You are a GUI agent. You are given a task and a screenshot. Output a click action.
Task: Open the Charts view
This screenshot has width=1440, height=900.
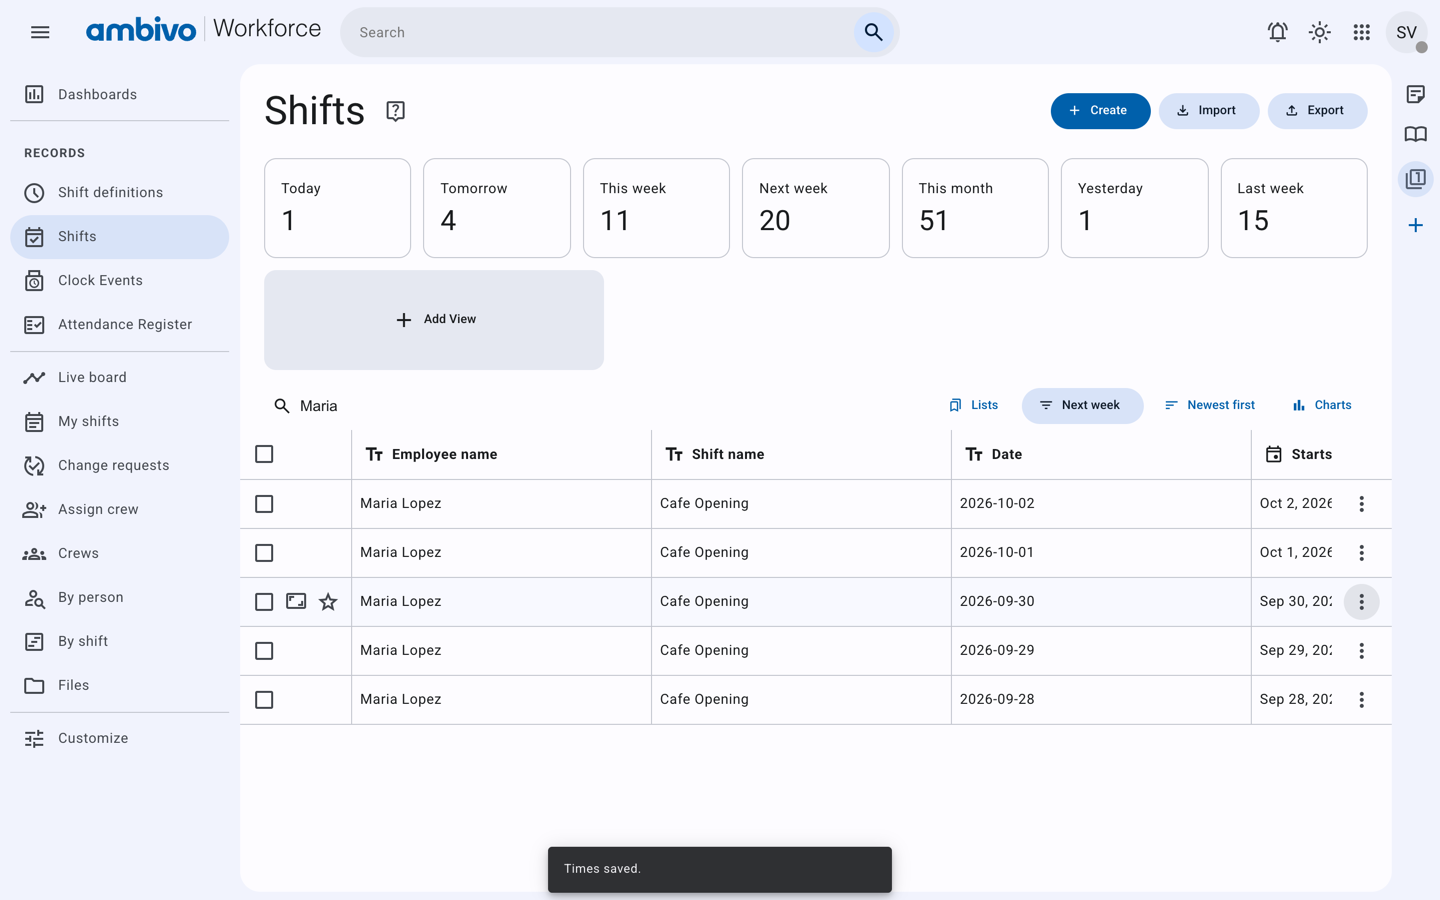(1321, 406)
